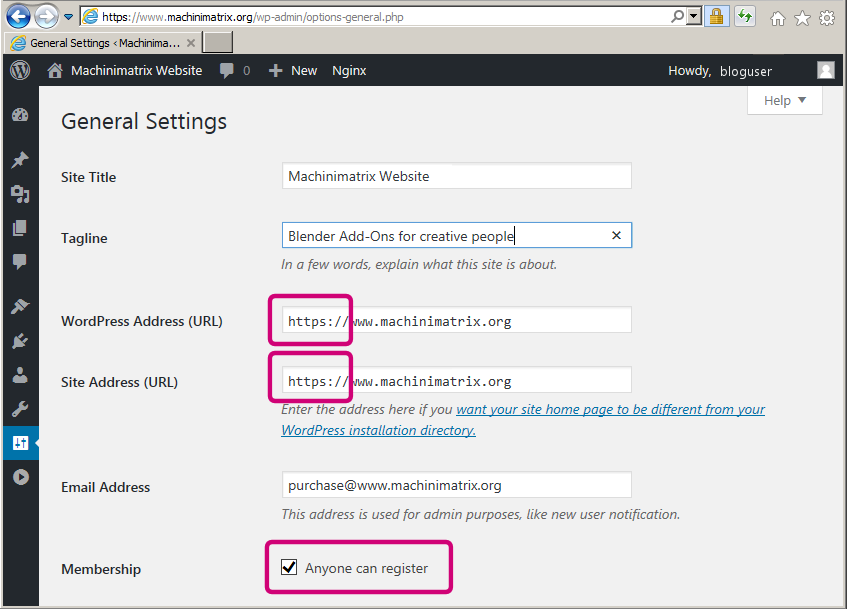Open Comments in the sidebar
Viewport: 847px width, 609px height.
[20, 262]
